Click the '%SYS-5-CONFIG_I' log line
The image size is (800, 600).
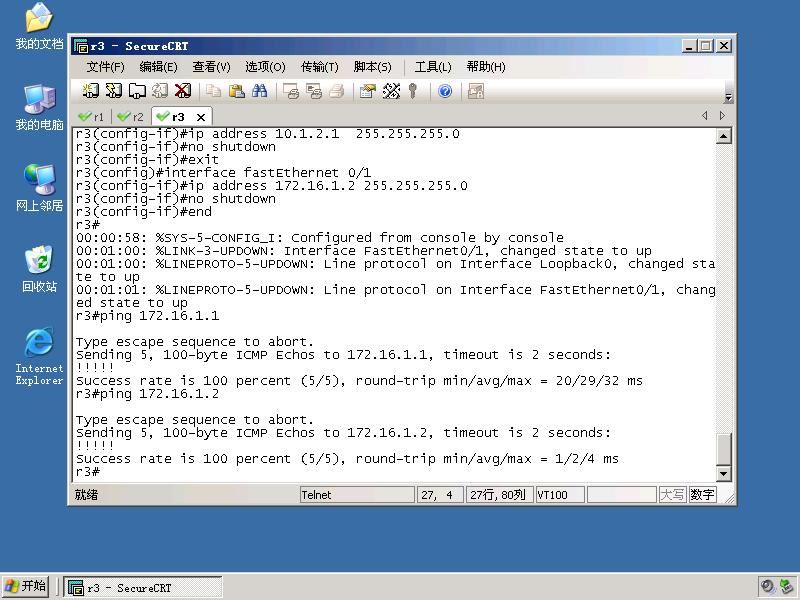(320, 238)
